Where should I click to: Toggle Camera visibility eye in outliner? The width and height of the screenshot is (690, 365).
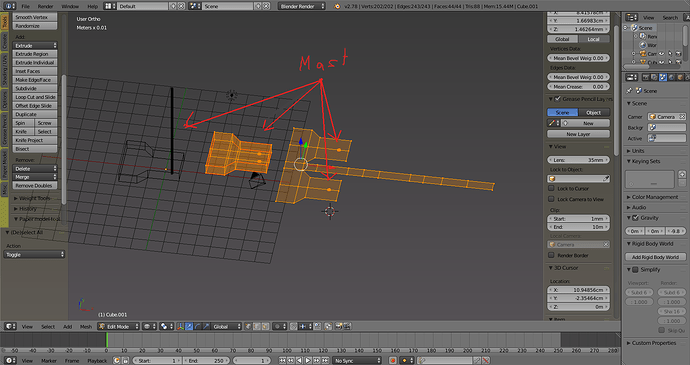point(661,54)
